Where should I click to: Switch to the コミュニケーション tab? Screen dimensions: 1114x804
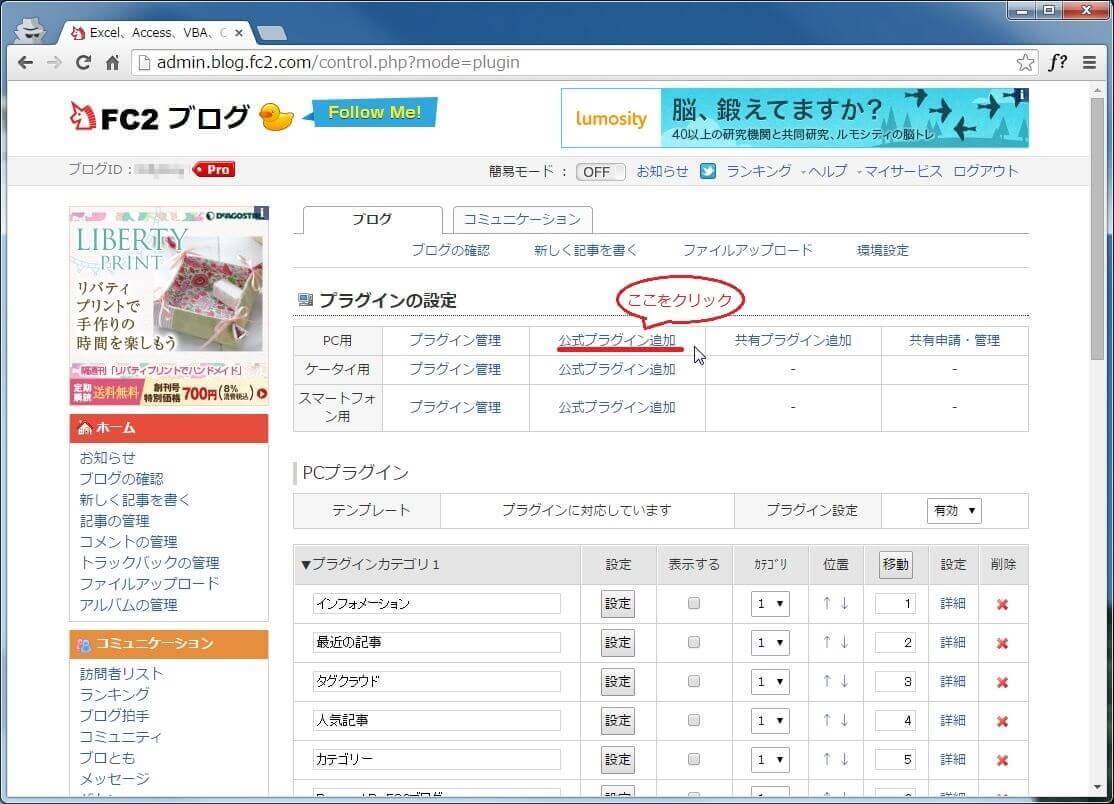pos(522,219)
